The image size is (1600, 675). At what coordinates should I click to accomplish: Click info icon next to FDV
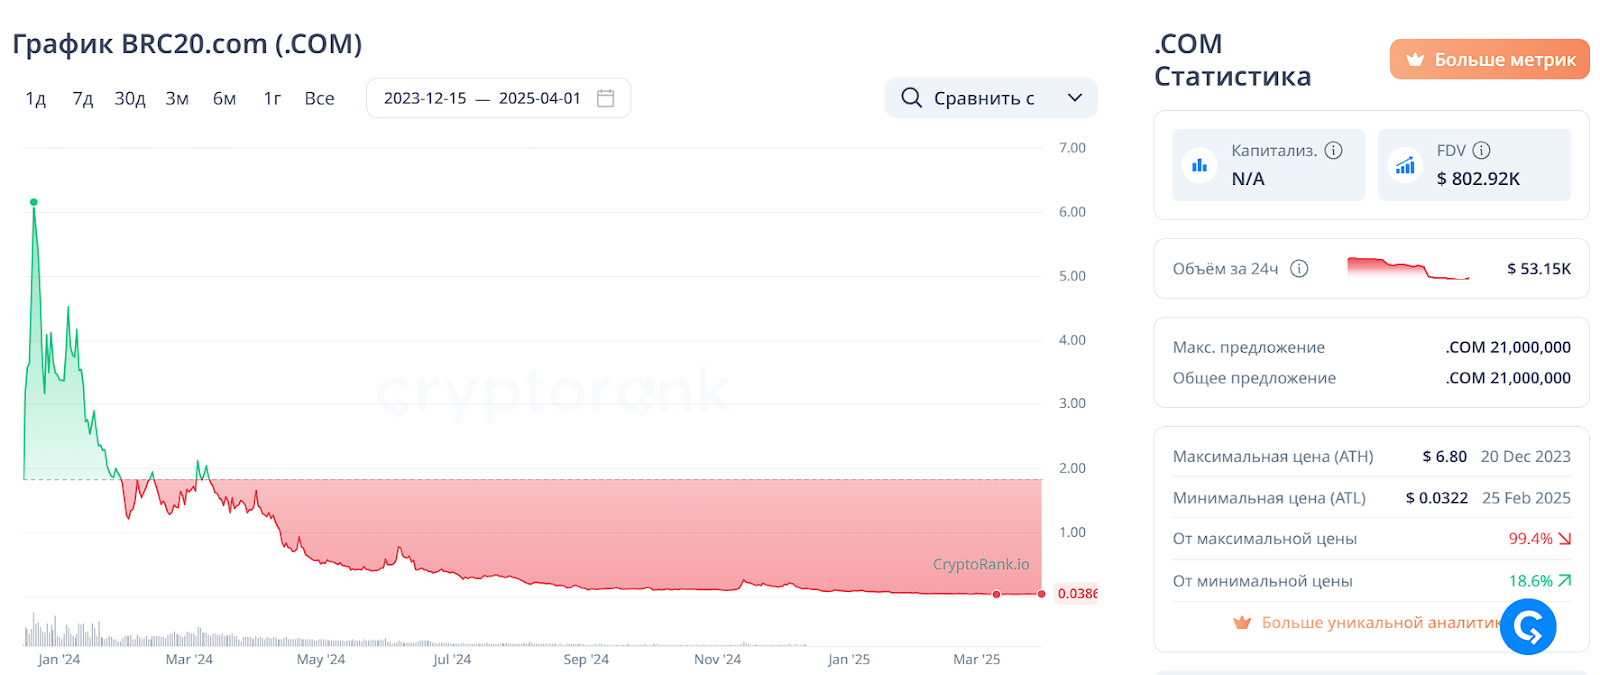[x=1482, y=150]
